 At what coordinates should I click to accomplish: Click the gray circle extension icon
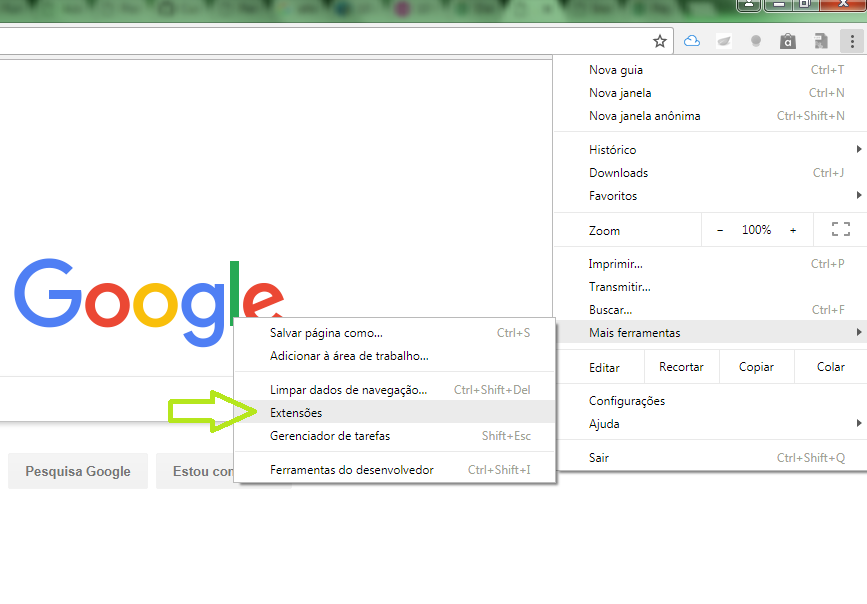pos(756,41)
